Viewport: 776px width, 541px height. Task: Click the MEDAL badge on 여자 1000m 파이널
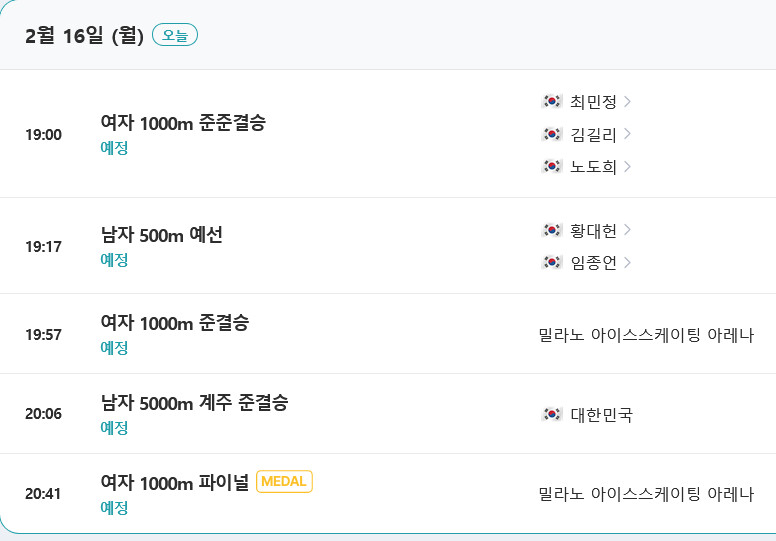(285, 482)
